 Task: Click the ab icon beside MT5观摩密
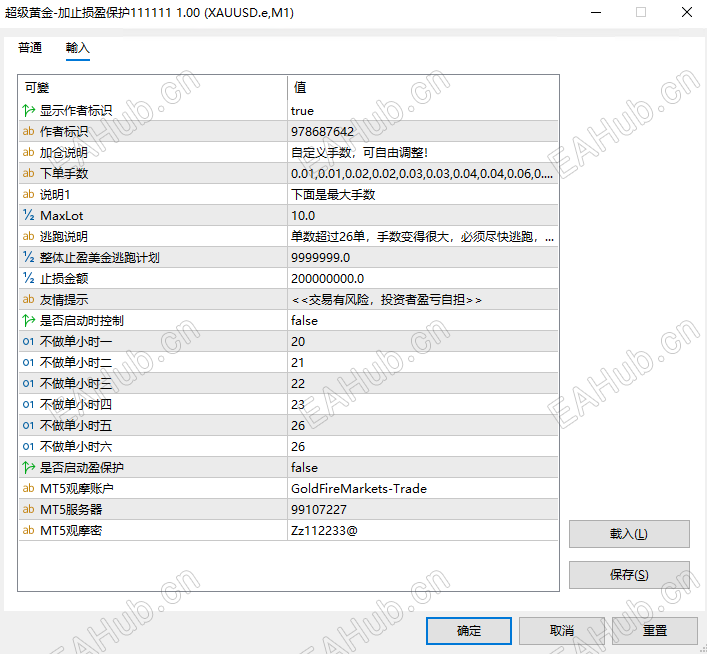click(28, 530)
